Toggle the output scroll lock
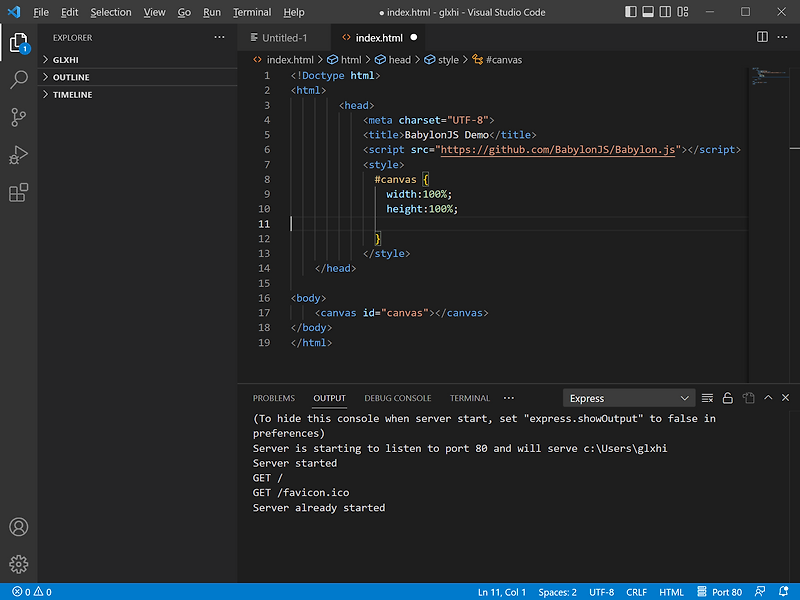 [728, 398]
